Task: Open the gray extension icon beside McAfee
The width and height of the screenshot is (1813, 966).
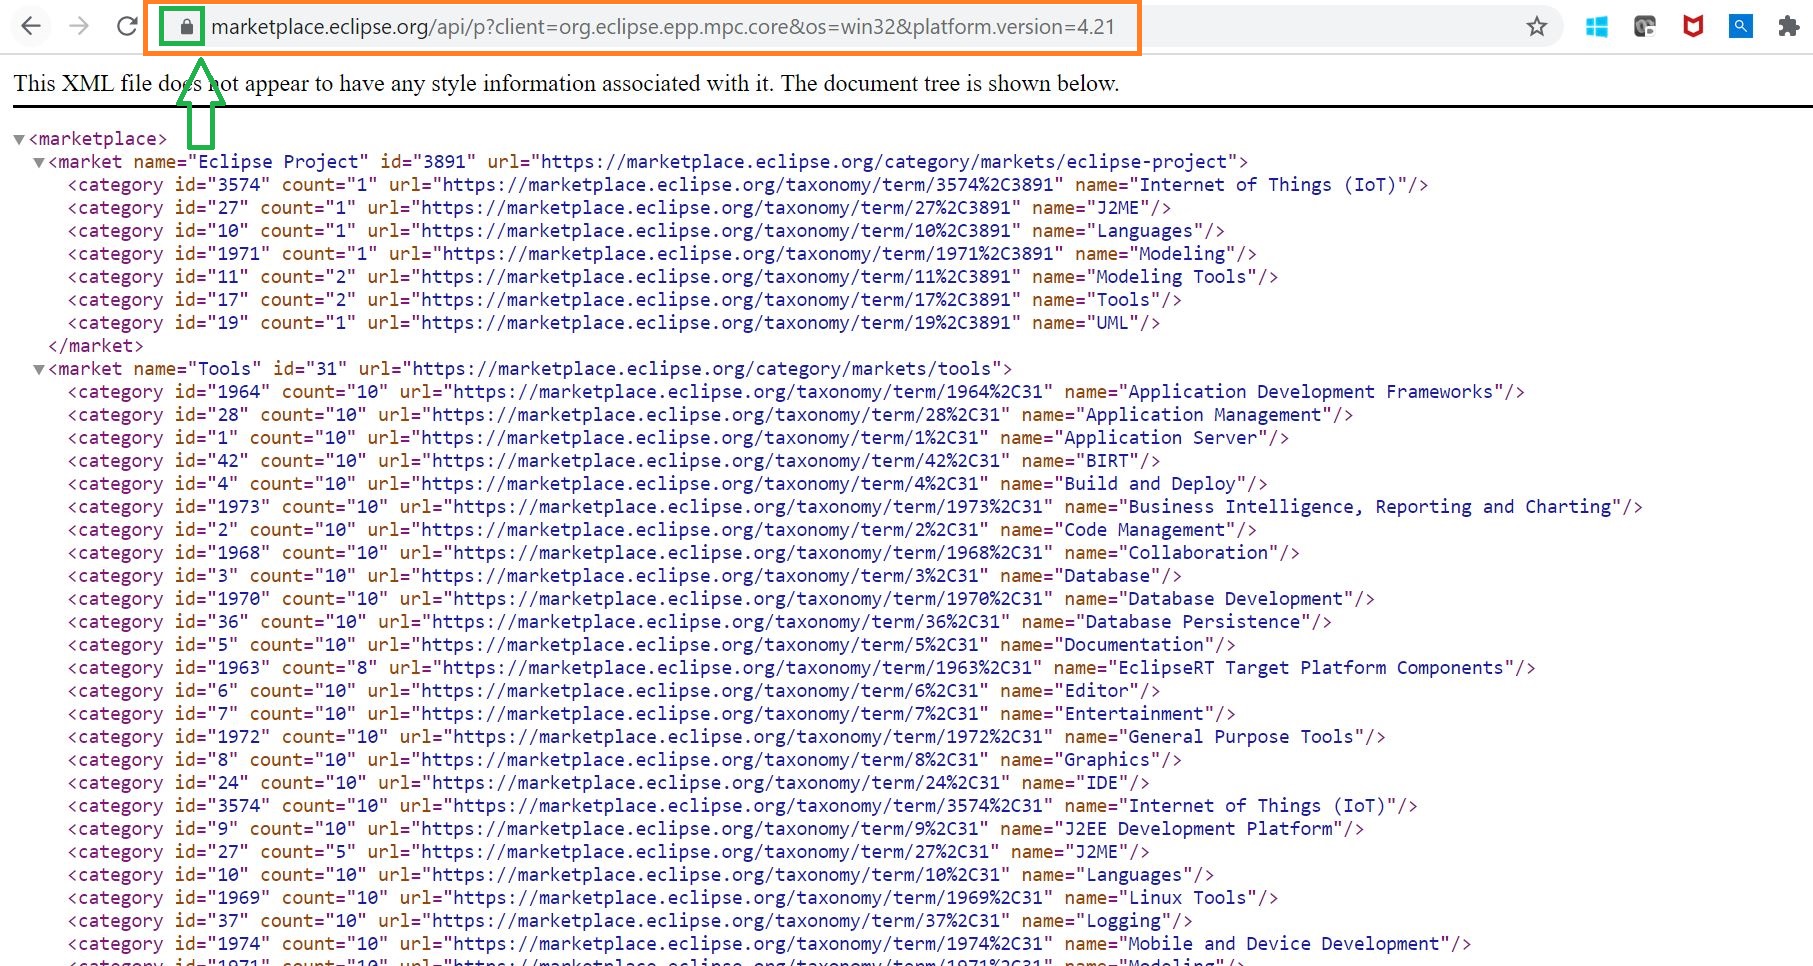Action: tap(1645, 27)
